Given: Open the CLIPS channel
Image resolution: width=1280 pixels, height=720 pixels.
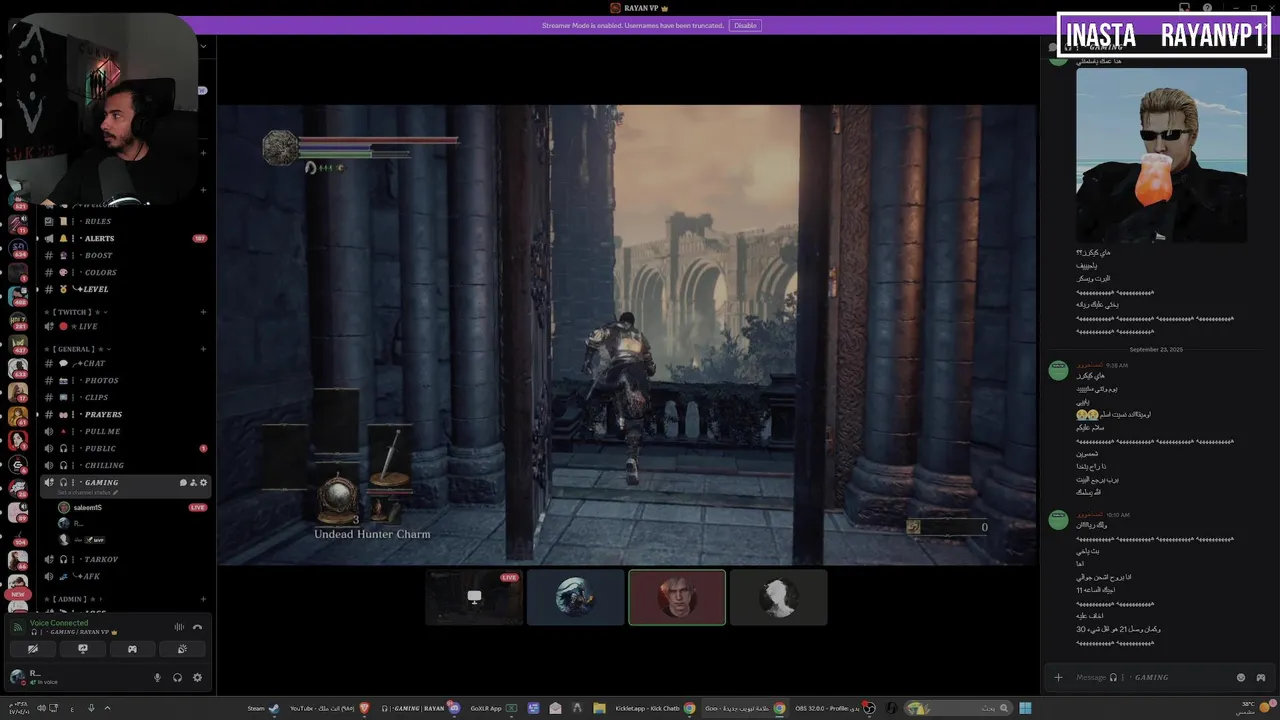Looking at the screenshot, I should (125, 397).
